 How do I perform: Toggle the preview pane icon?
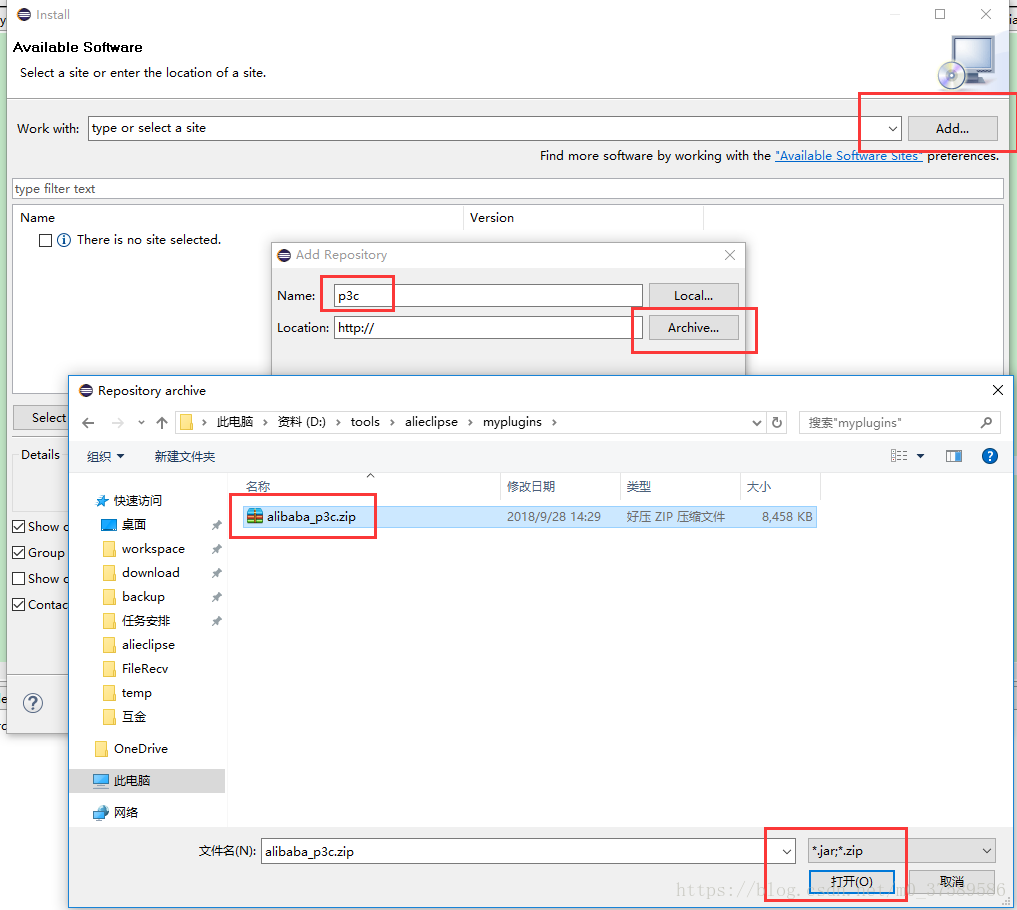tap(954, 456)
